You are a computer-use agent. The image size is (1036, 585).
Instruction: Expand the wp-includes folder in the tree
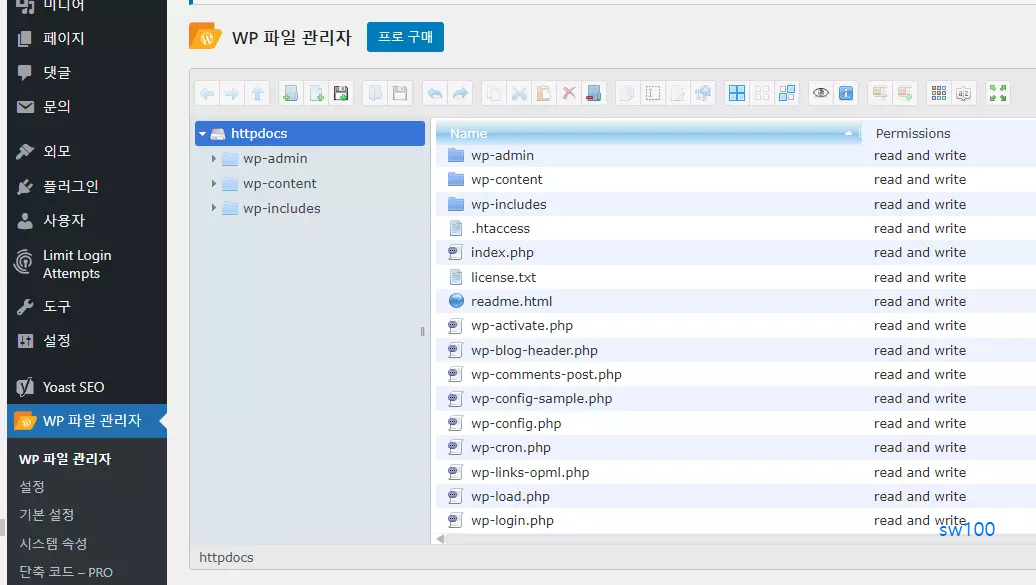pyautogui.click(x=214, y=208)
